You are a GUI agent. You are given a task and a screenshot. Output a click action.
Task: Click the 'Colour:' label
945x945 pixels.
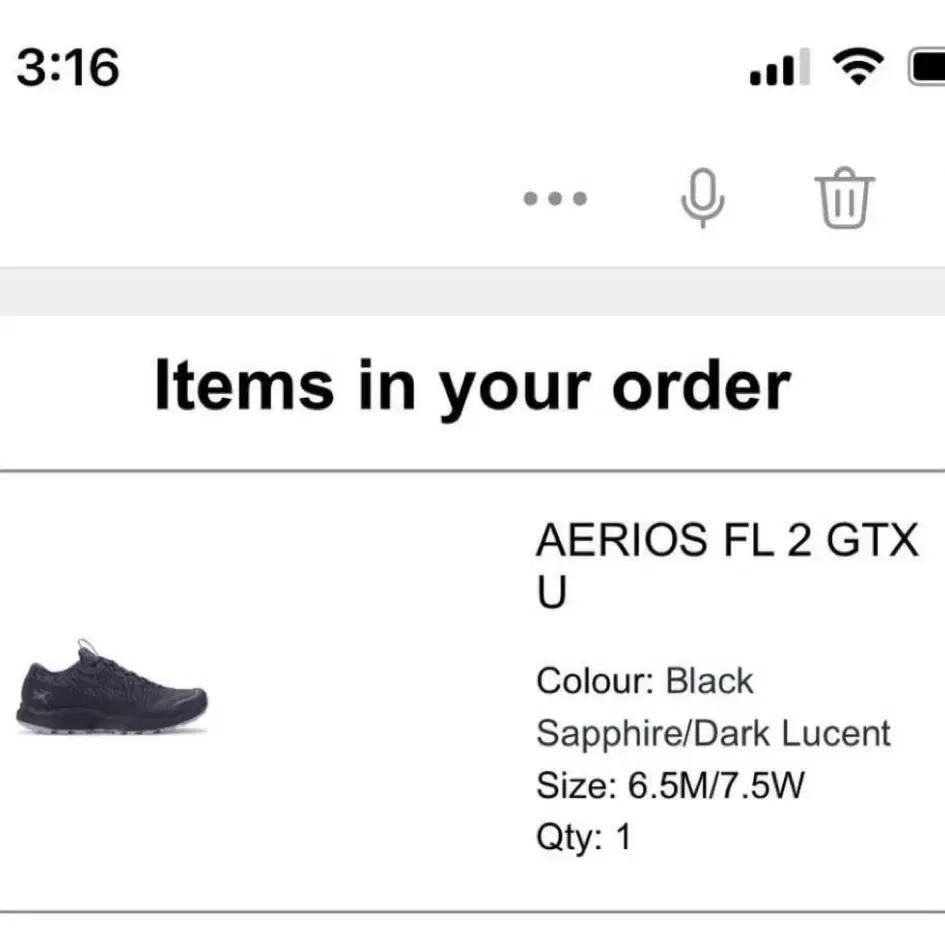pyautogui.click(x=595, y=682)
